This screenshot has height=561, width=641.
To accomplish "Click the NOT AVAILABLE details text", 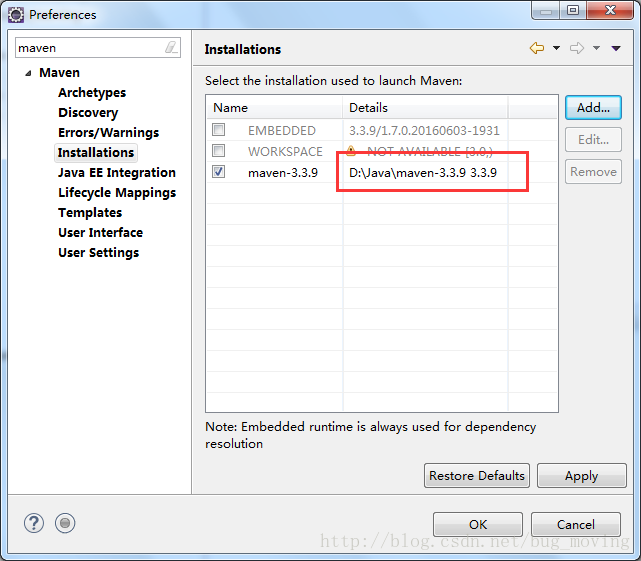I will pyautogui.click(x=429, y=151).
